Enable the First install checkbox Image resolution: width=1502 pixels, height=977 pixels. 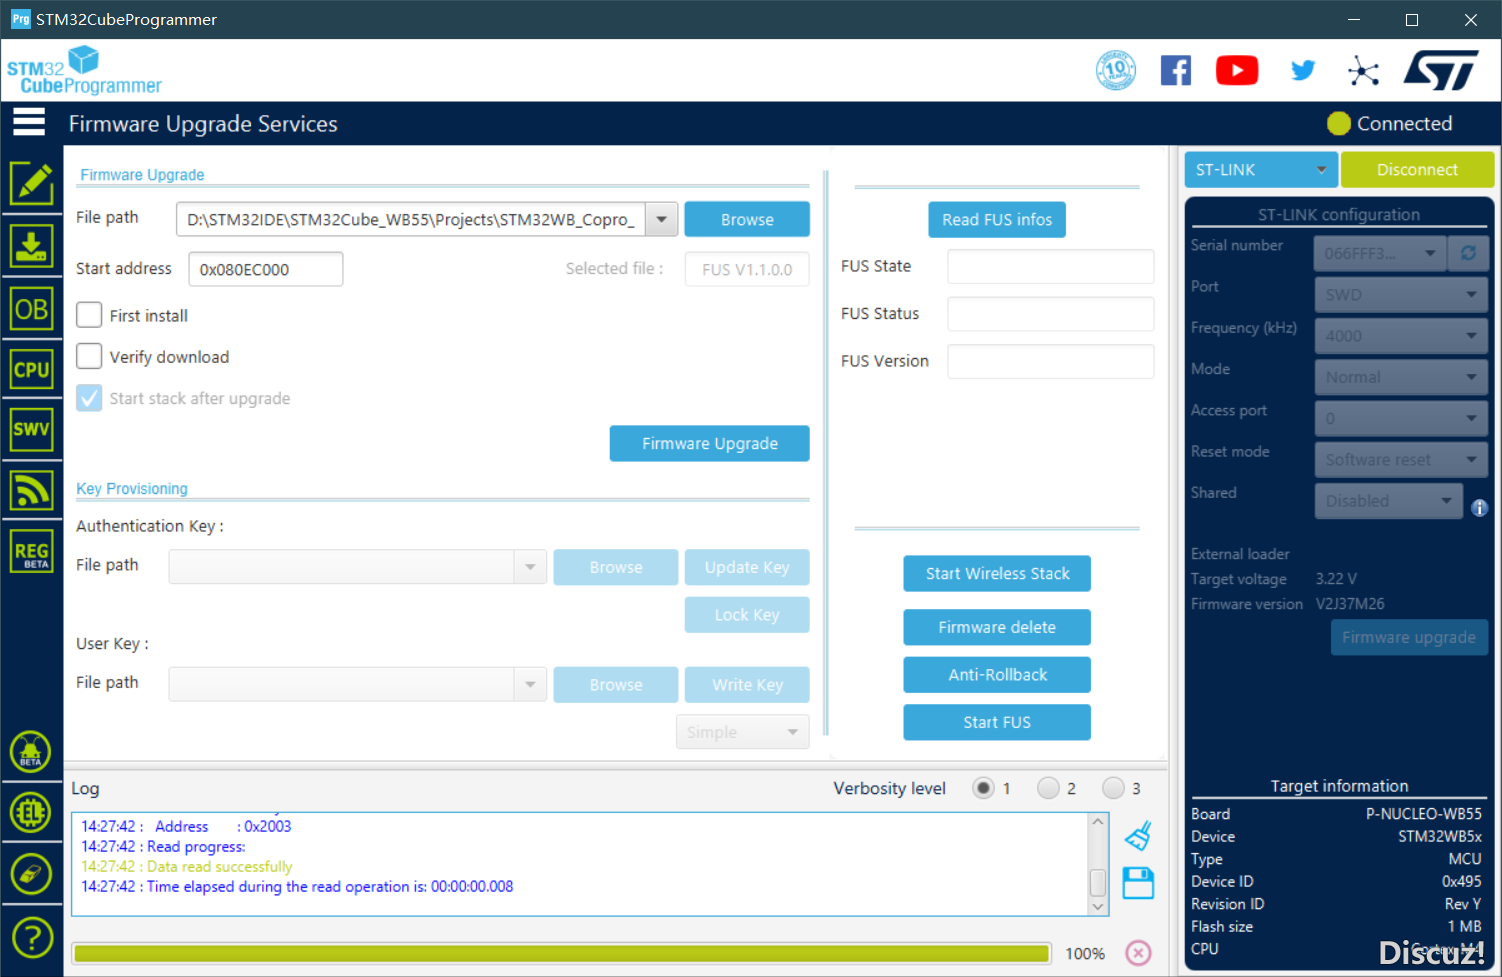(x=89, y=315)
